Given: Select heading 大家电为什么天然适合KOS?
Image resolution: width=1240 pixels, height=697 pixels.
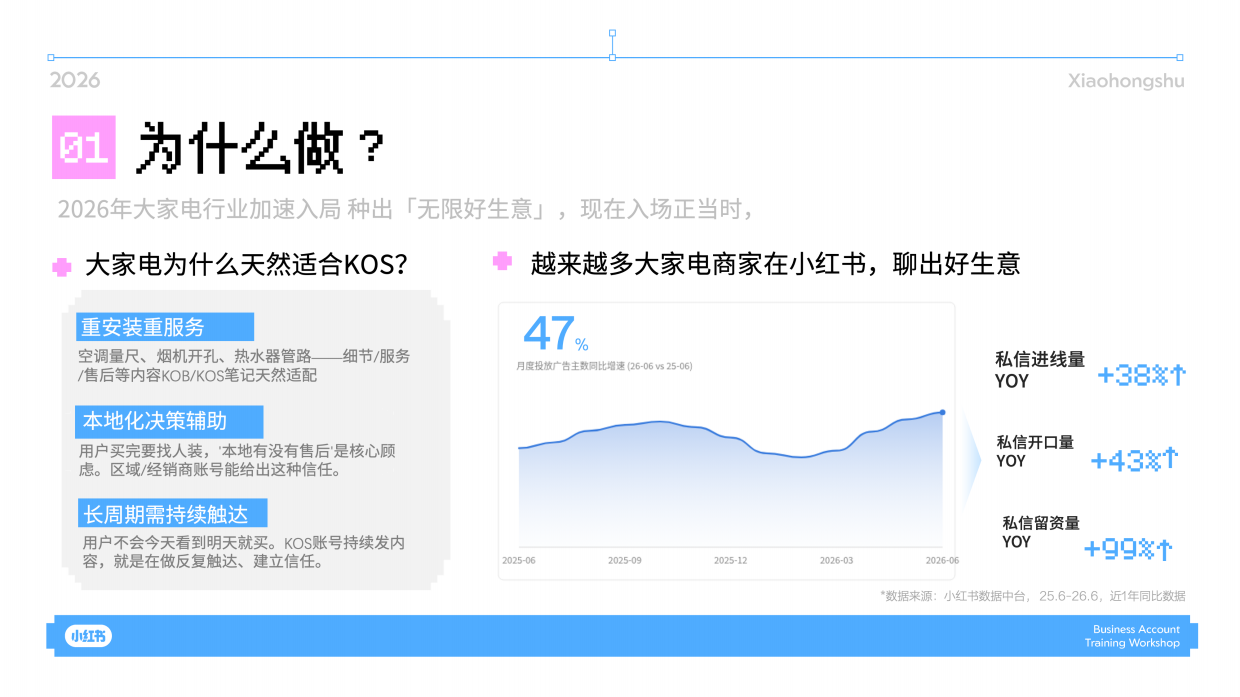Looking at the screenshot, I should tap(246, 266).
